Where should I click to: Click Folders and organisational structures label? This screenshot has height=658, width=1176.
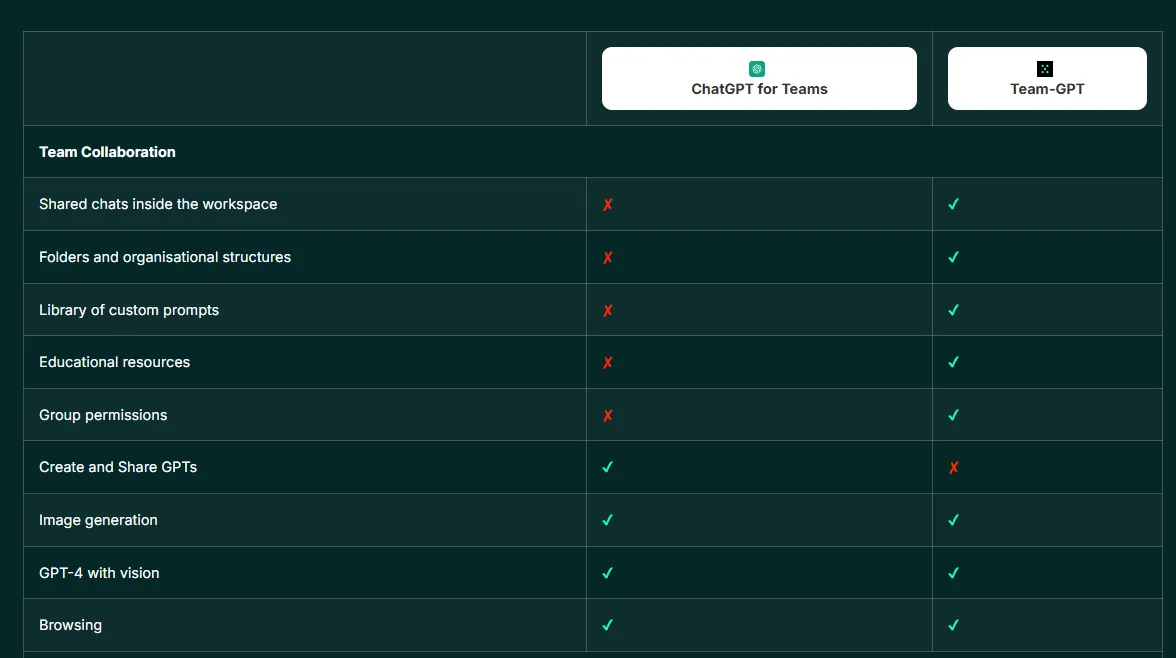pos(165,257)
